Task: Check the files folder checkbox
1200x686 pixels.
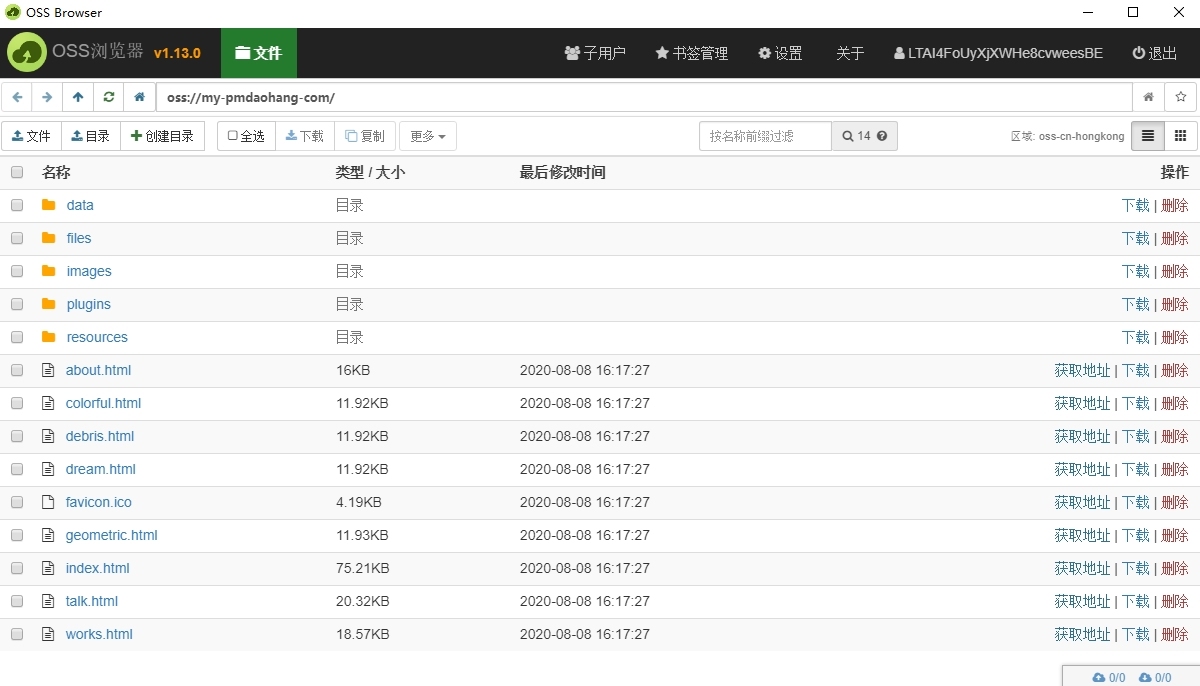Action: pos(17,238)
